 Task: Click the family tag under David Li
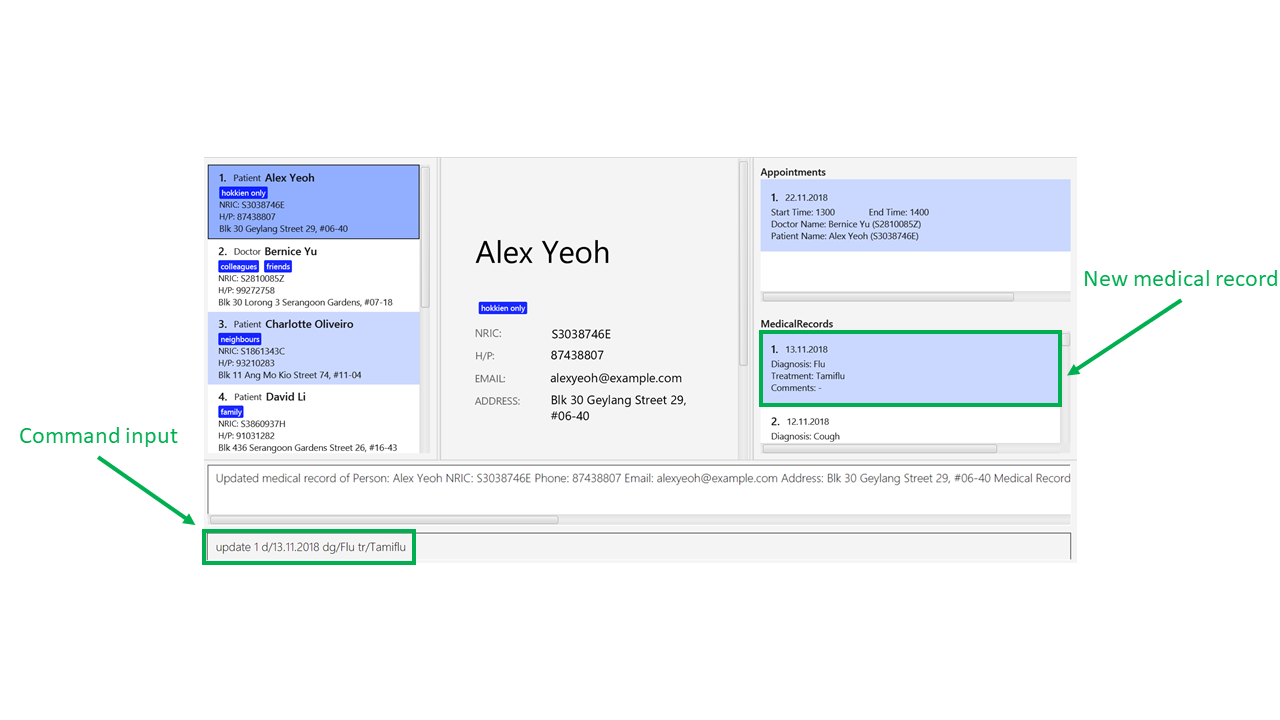pyautogui.click(x=231, y=412)
